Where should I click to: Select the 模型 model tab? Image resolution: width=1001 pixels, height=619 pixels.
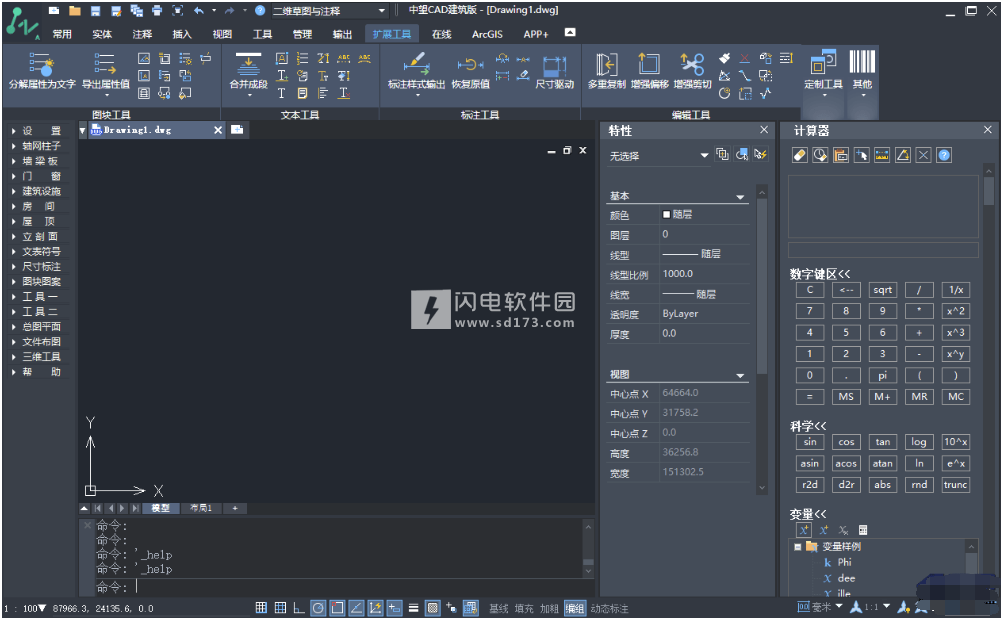click(x=160, y=508)
